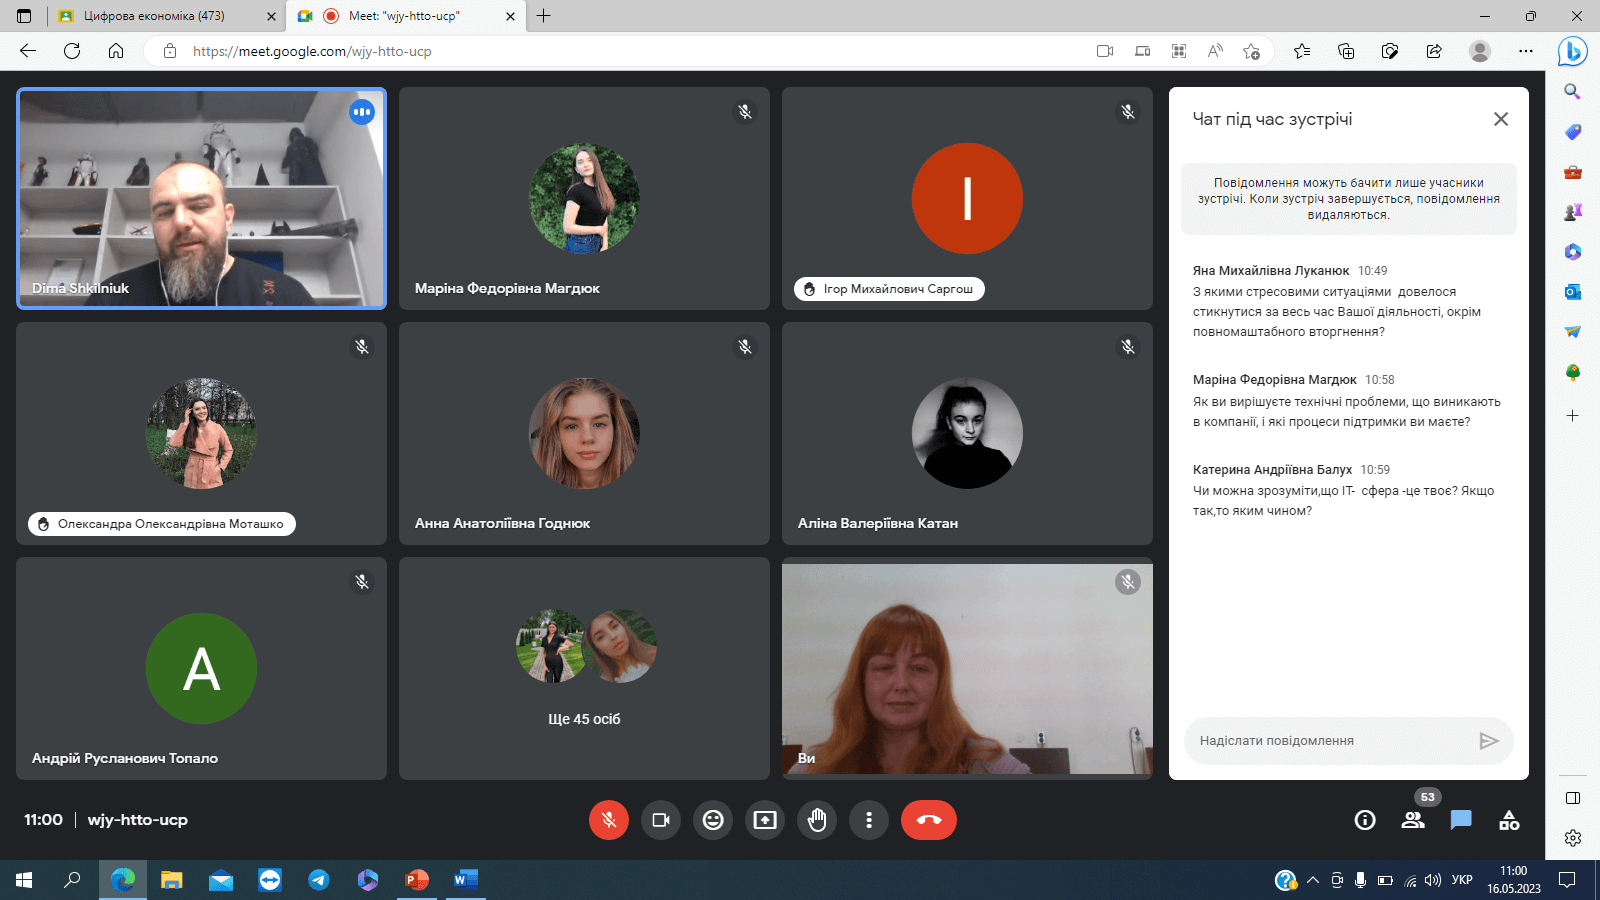Open meeting details info icon

tap(1365, 820)
